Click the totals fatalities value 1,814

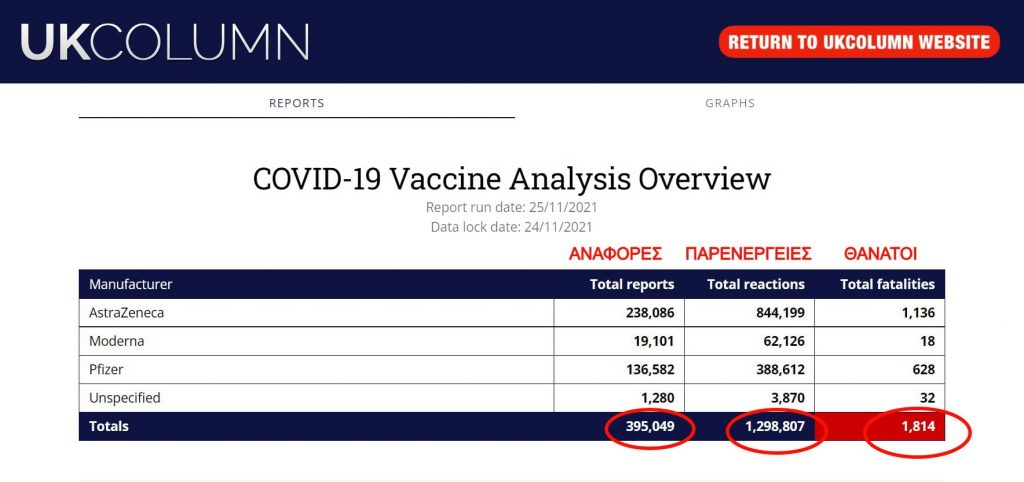[x=919, y=426]
